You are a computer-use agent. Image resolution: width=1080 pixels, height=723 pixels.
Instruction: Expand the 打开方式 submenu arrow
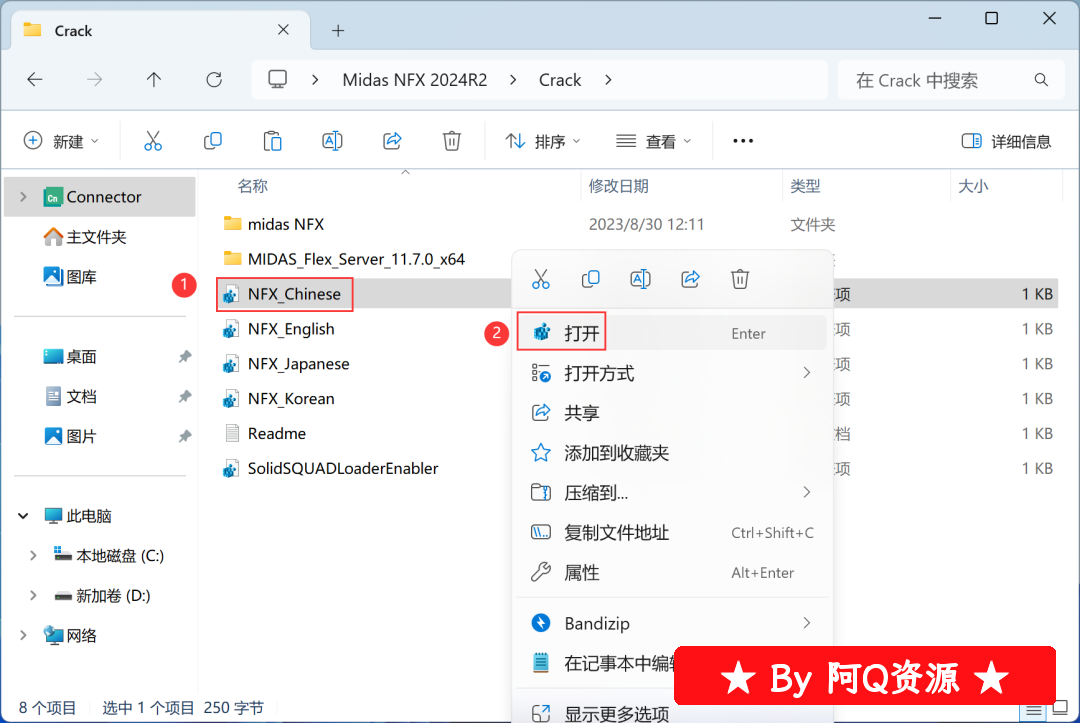[x=807, y=373]
